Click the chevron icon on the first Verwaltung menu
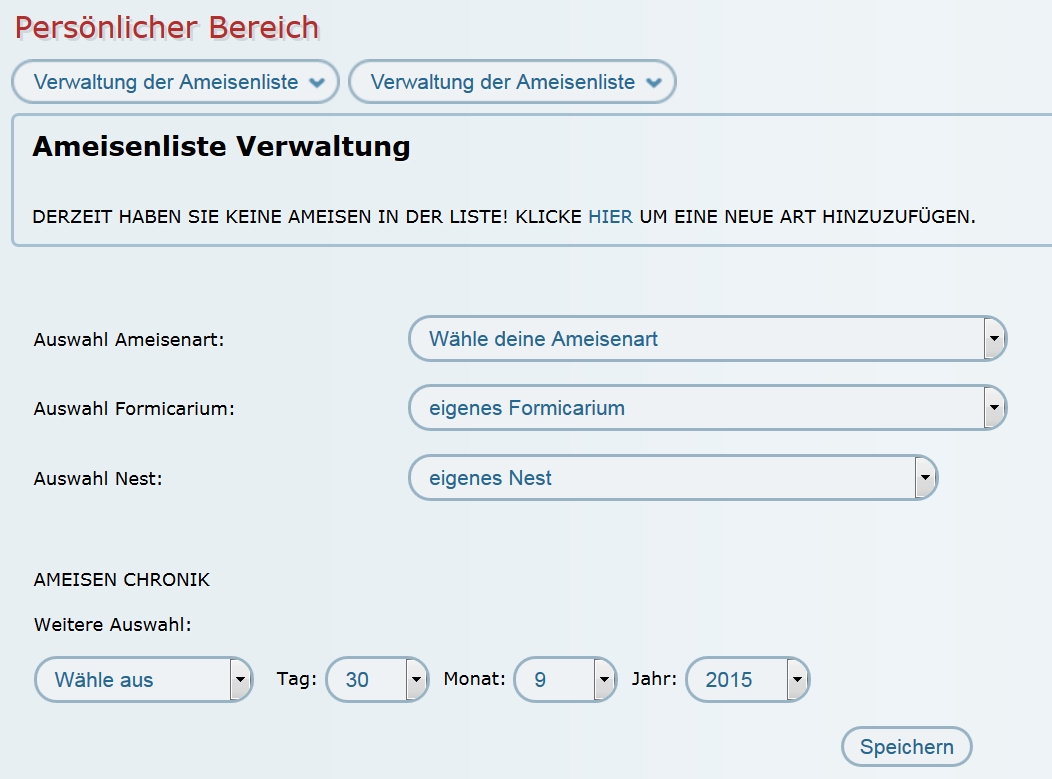This screenshot has height=779, width=1052. pos(317,83)
